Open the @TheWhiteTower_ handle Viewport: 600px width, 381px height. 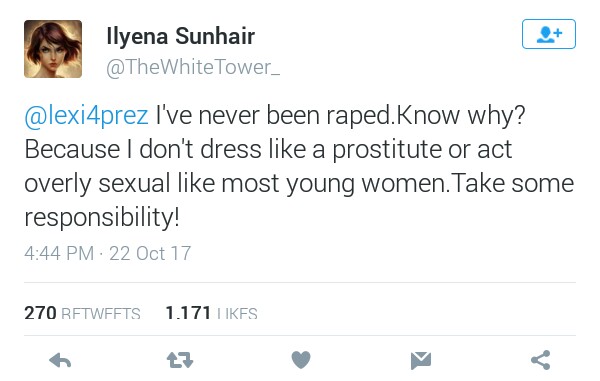pyautogui.click(x=193, y=67)
